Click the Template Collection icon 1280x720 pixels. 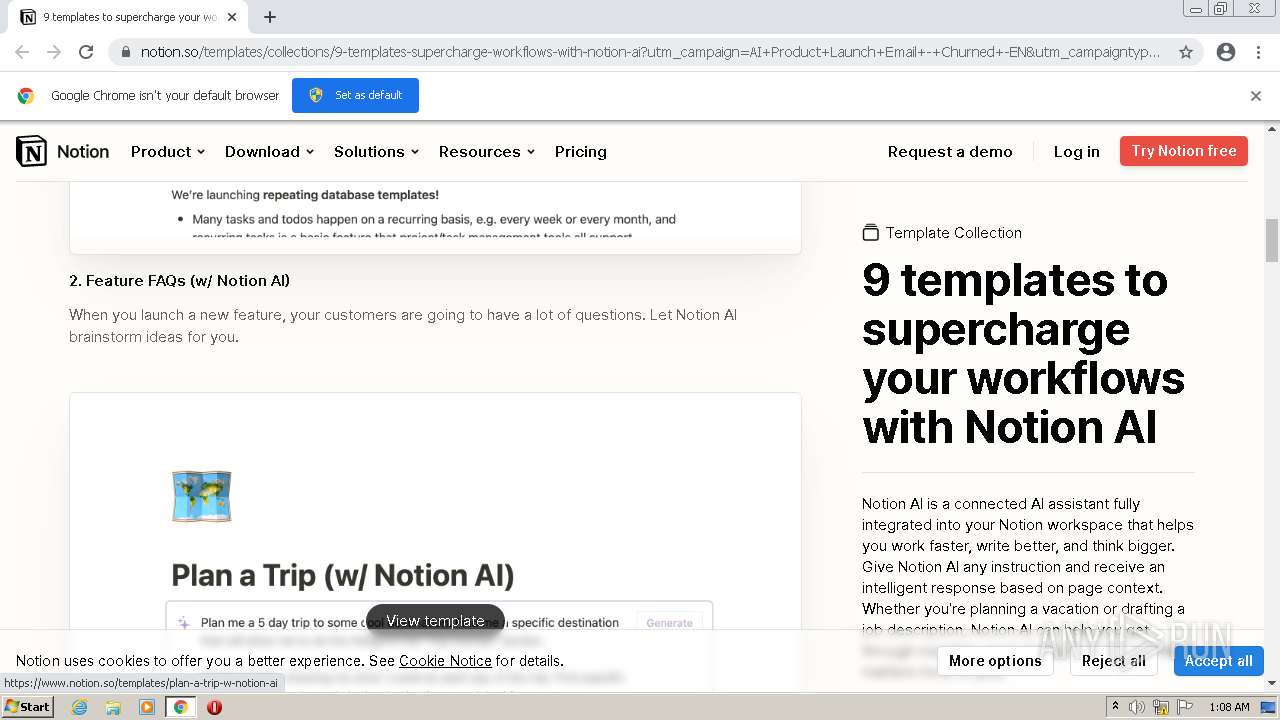pos(870,233)
